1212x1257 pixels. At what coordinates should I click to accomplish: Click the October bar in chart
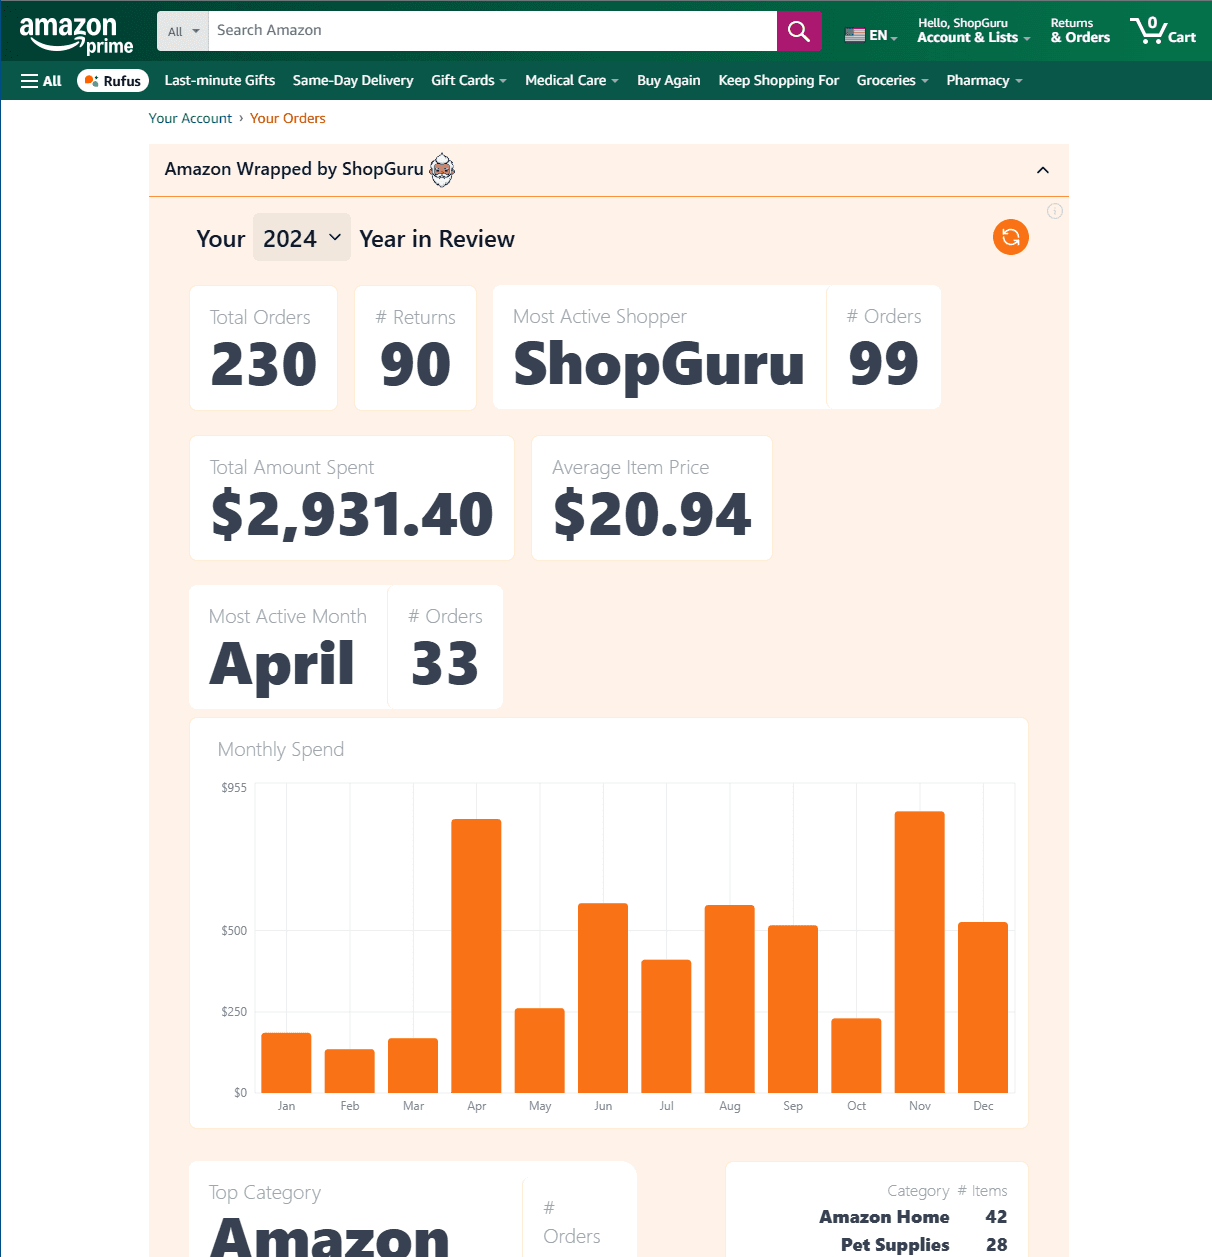[856, 1055]
